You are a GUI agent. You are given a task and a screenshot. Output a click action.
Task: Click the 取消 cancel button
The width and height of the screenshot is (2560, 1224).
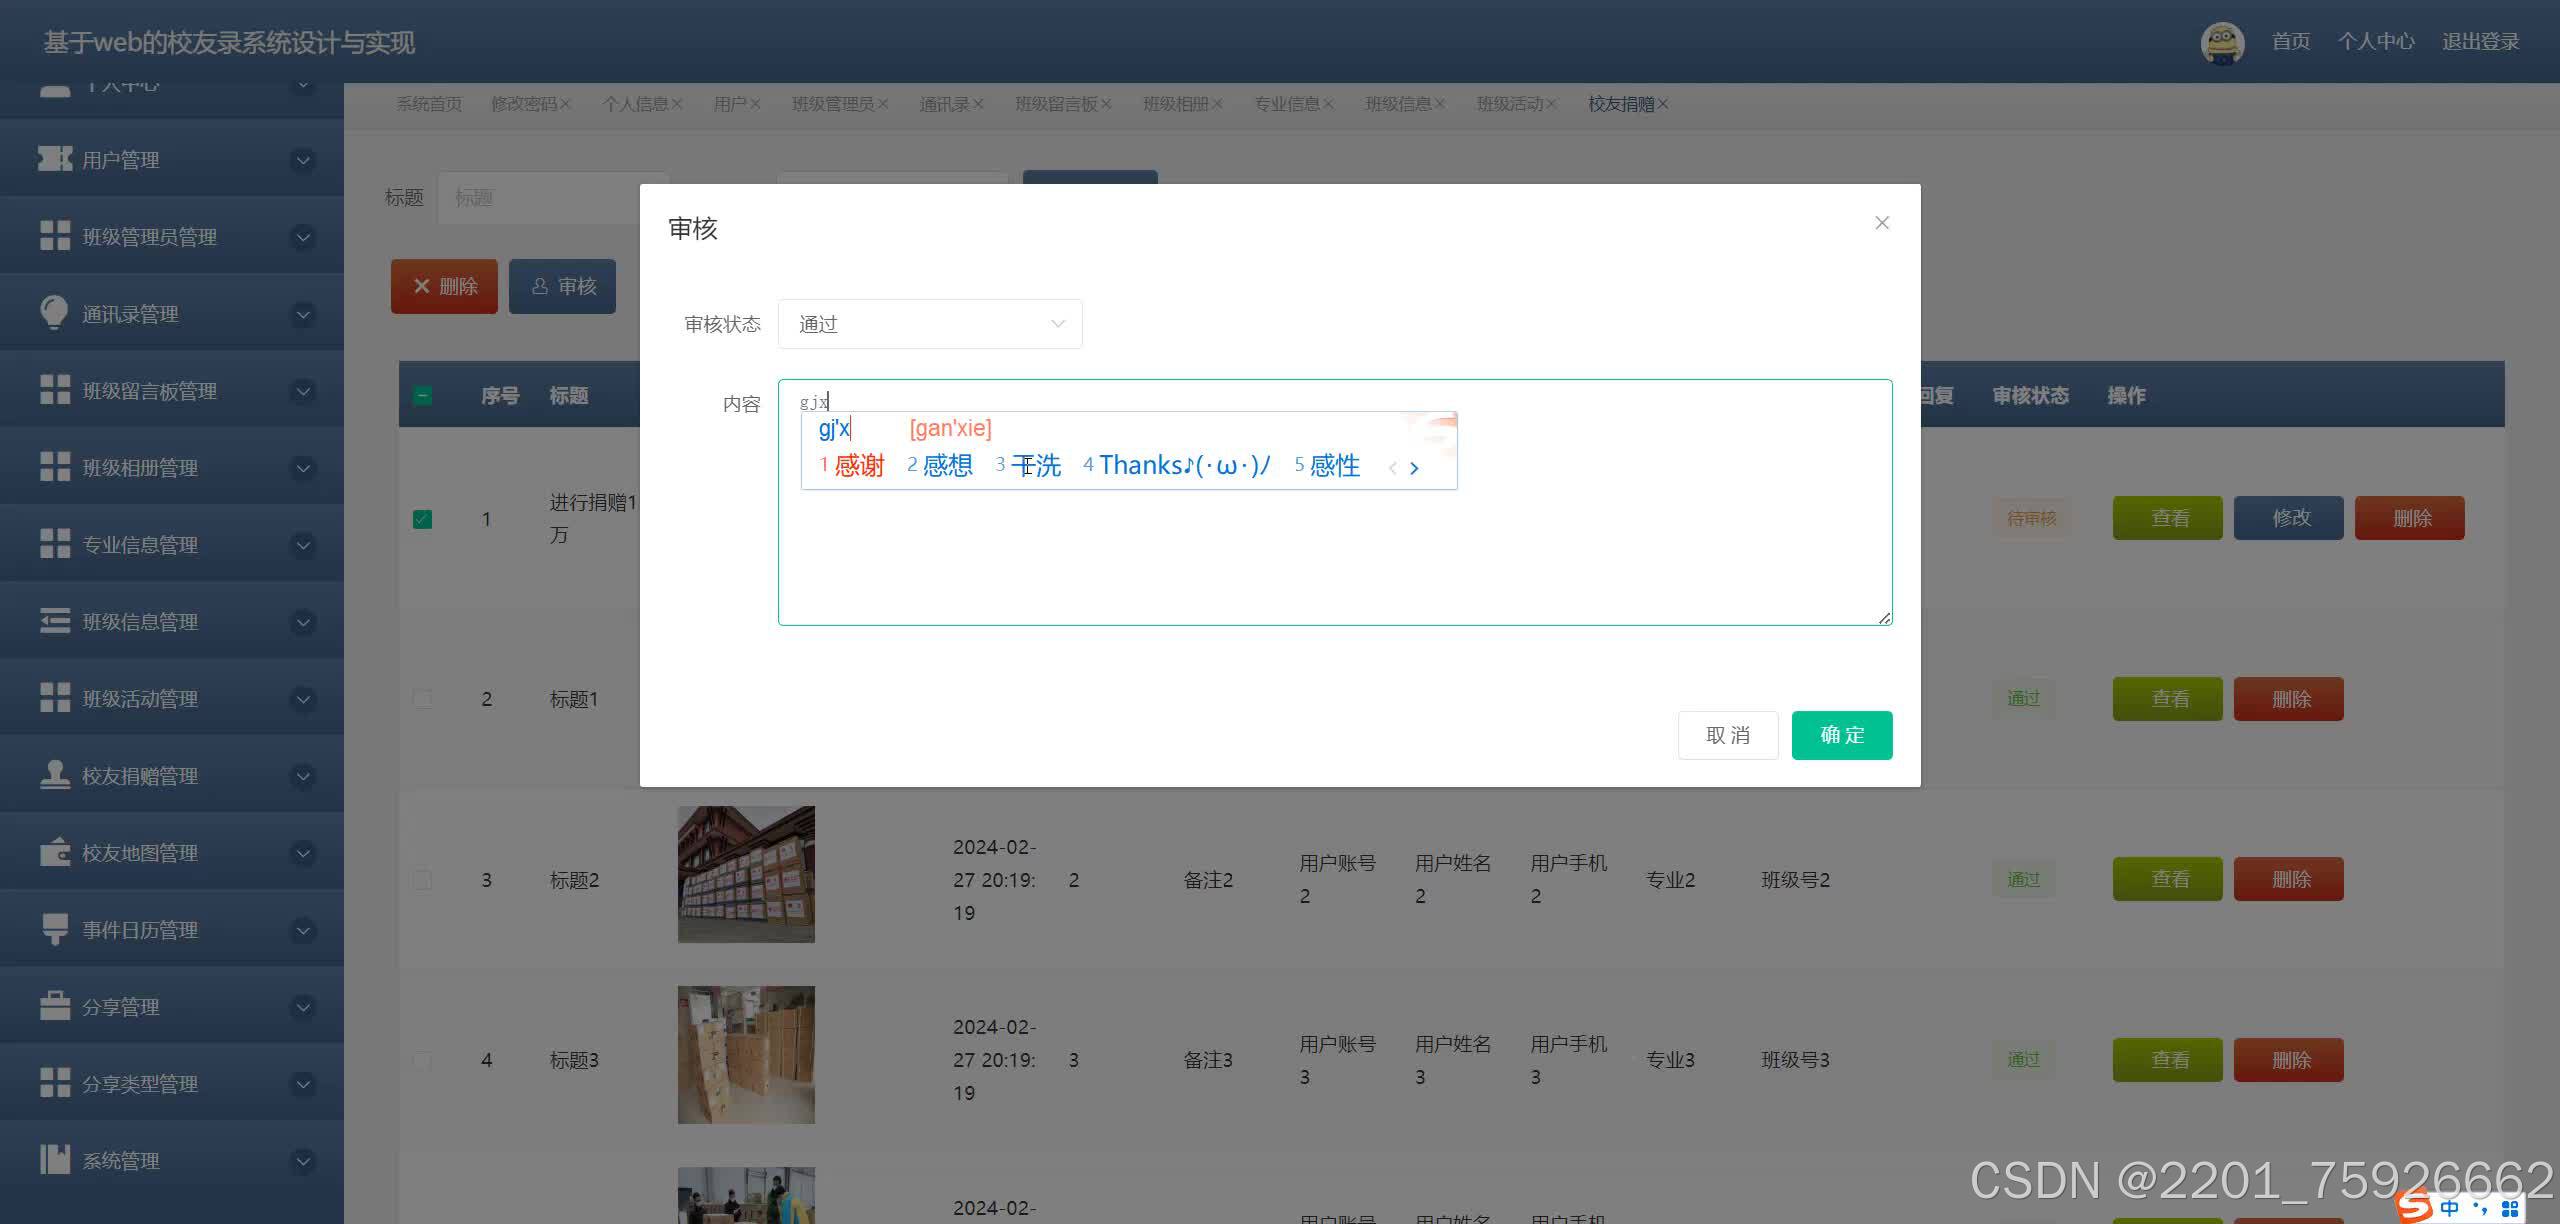[1727, 735]
